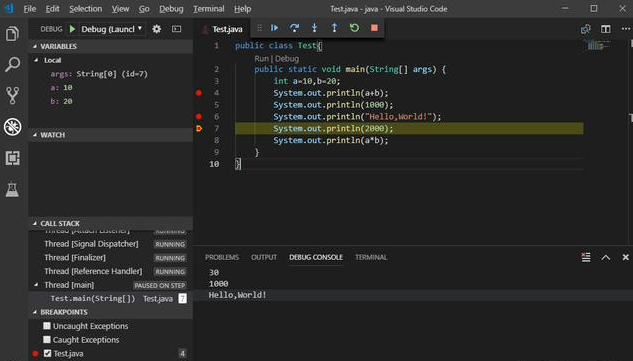Open editor More Actions ellipsis
This screenshot has width=633, height=361.
tap(626, 29)
